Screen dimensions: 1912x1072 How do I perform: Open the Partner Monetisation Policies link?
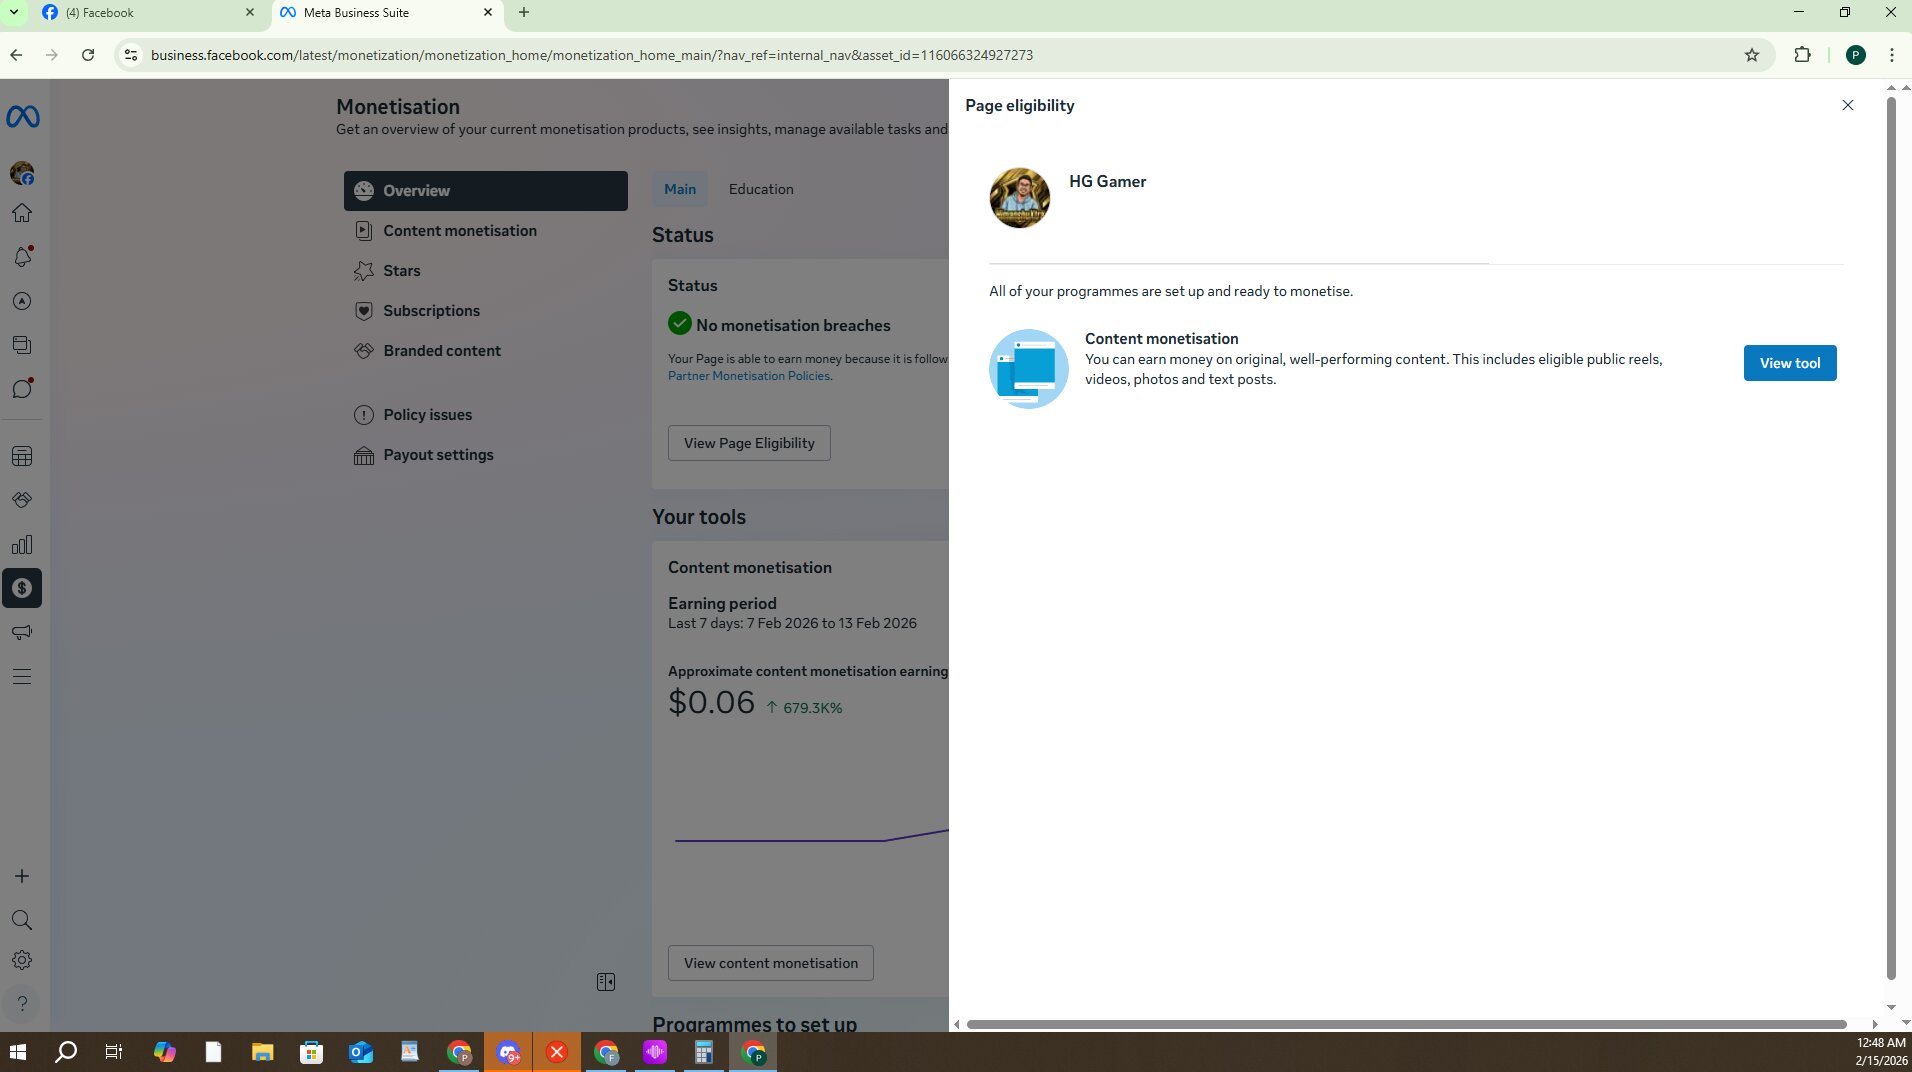748,376
